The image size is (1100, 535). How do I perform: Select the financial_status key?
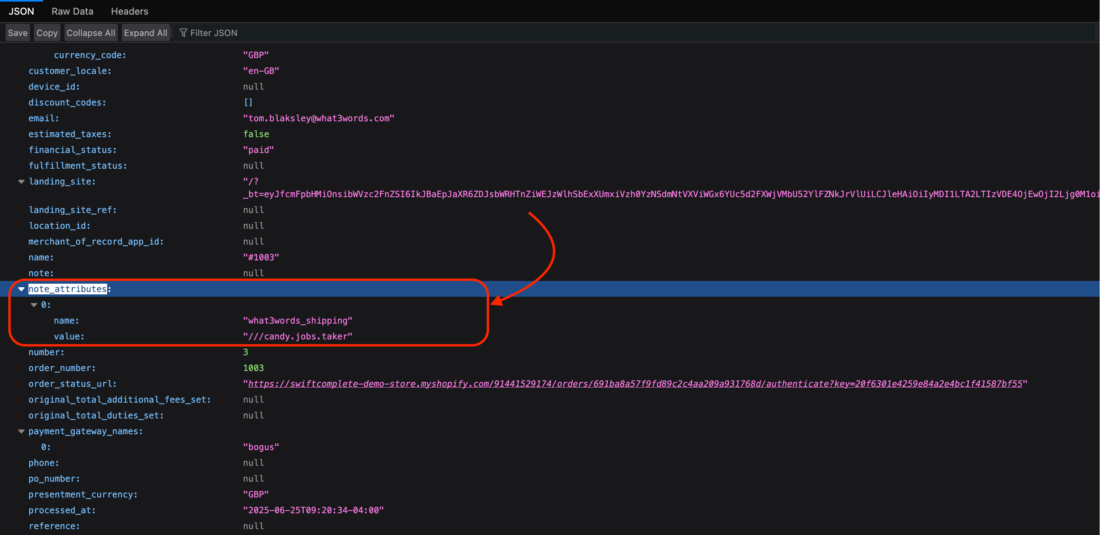(72, 150)
